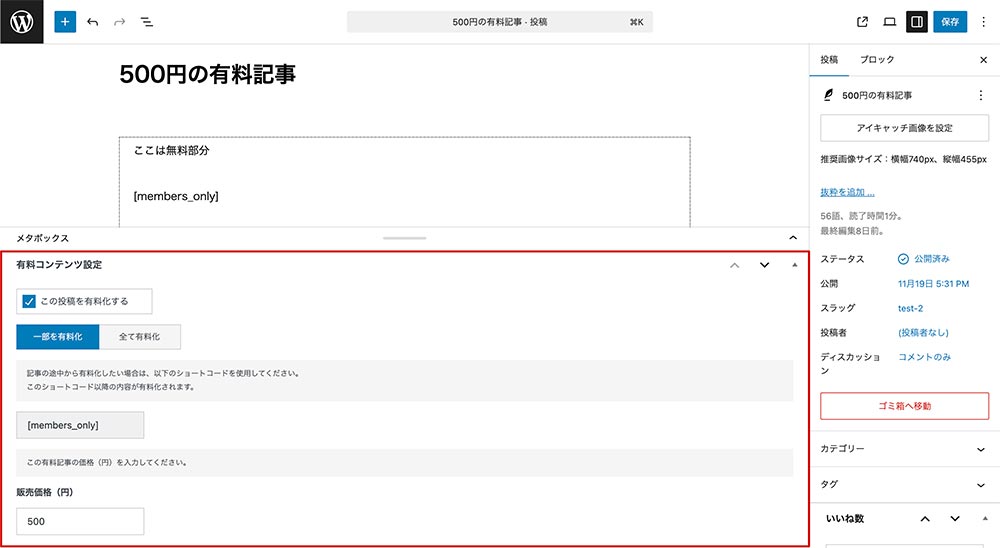Undo the last change
1000x548 pixels.
click(x=92, y=22)
